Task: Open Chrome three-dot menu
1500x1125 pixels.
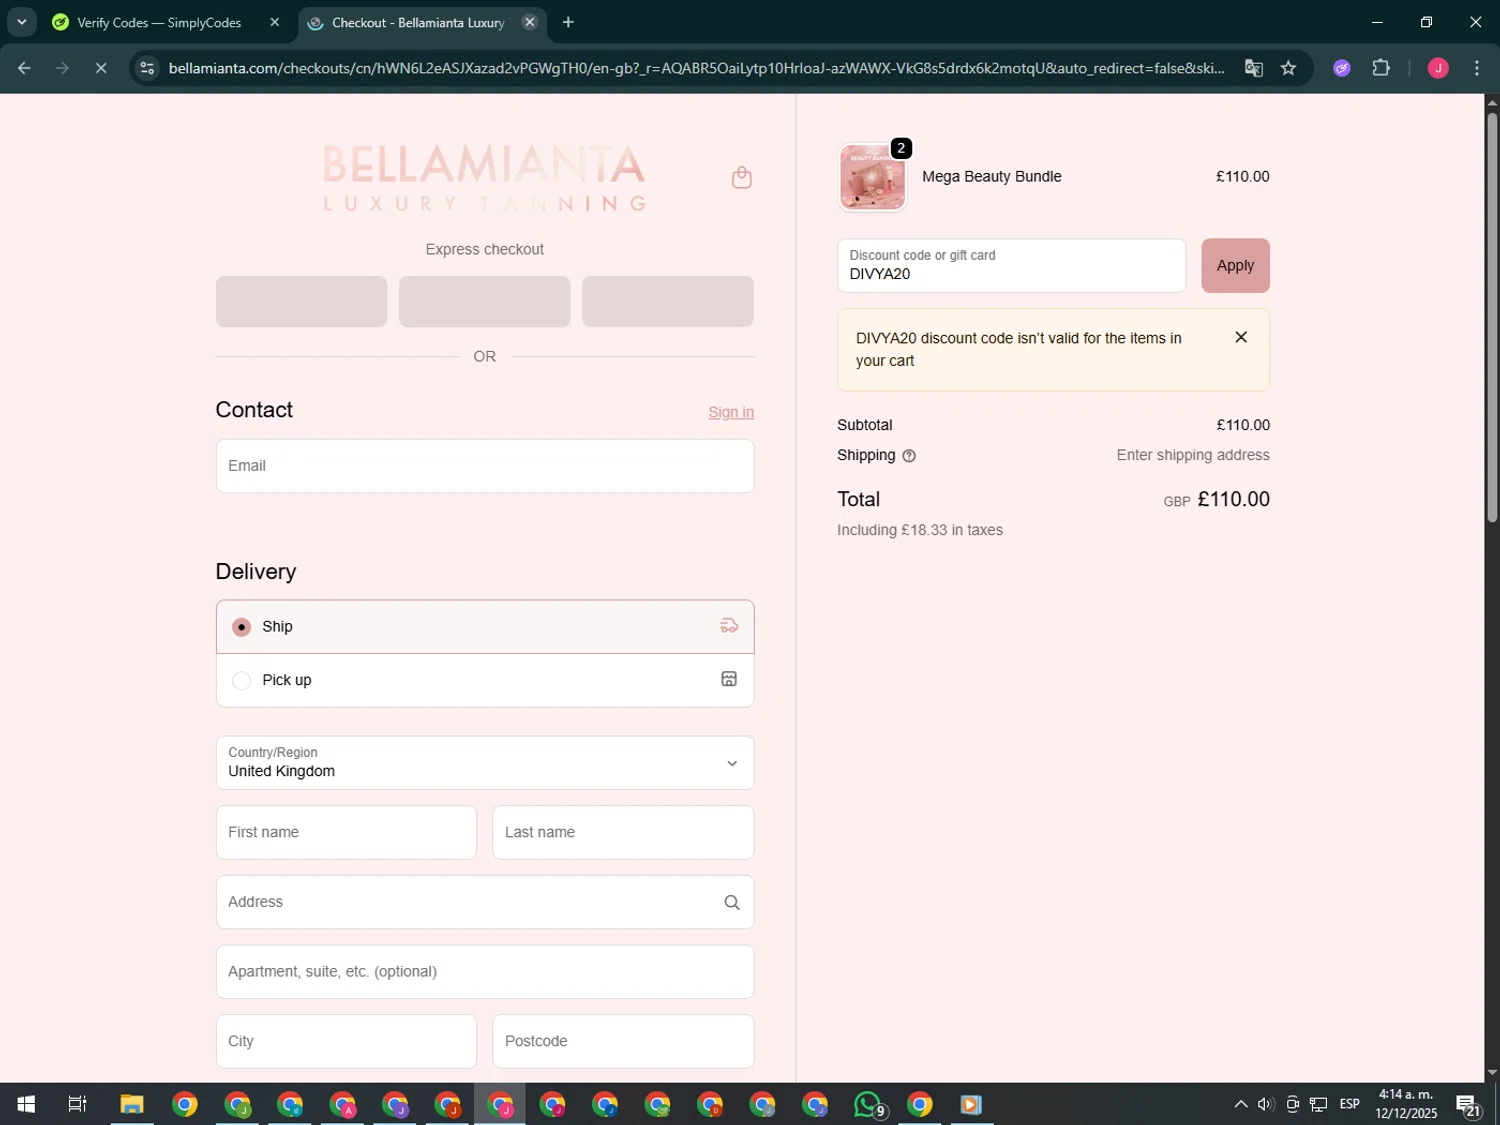Action: pyautogui.click(x=1477, y=68)
